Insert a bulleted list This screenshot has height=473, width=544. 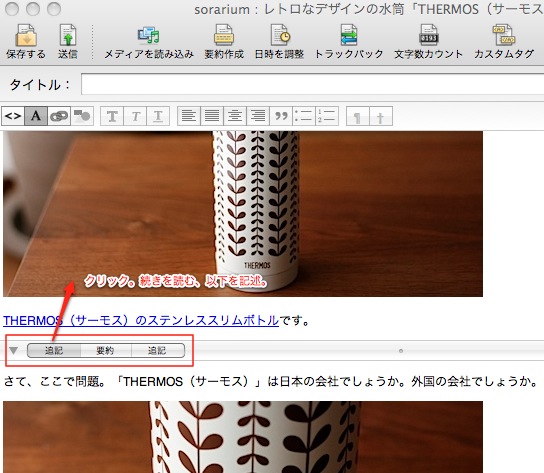pos(304,116)
